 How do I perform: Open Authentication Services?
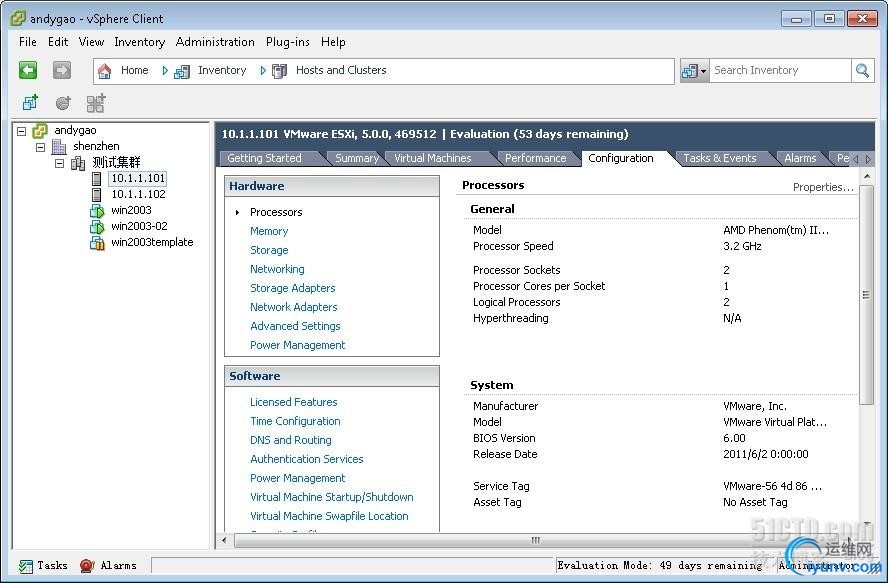[x=307, y=459]
